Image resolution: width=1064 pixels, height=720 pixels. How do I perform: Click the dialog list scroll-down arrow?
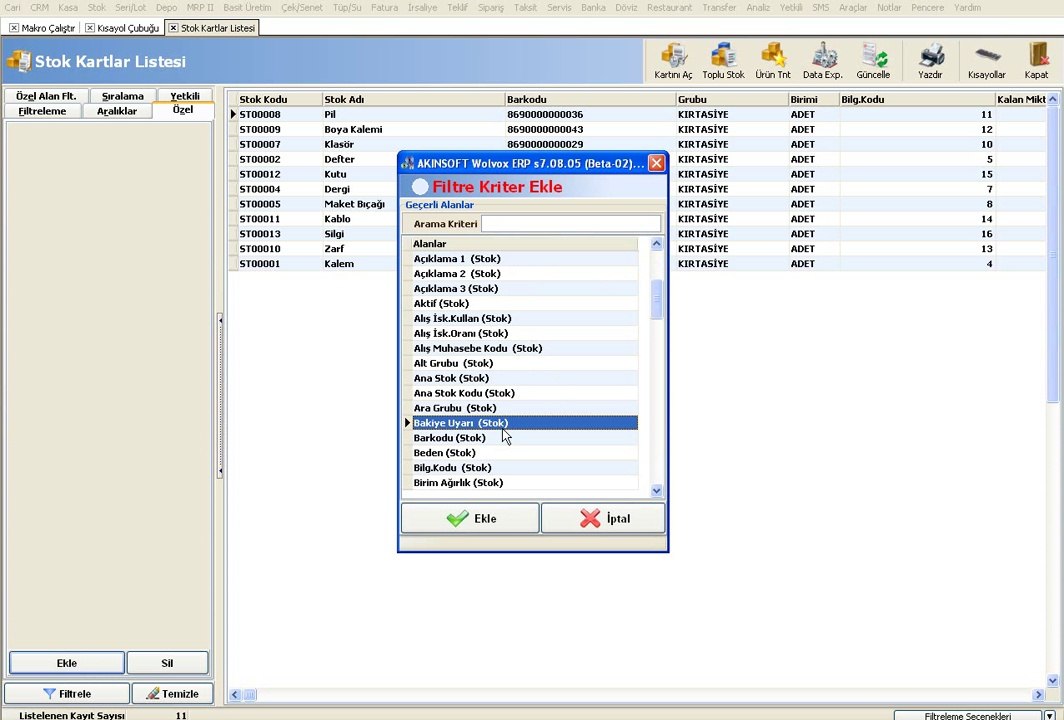coord(656,491)
